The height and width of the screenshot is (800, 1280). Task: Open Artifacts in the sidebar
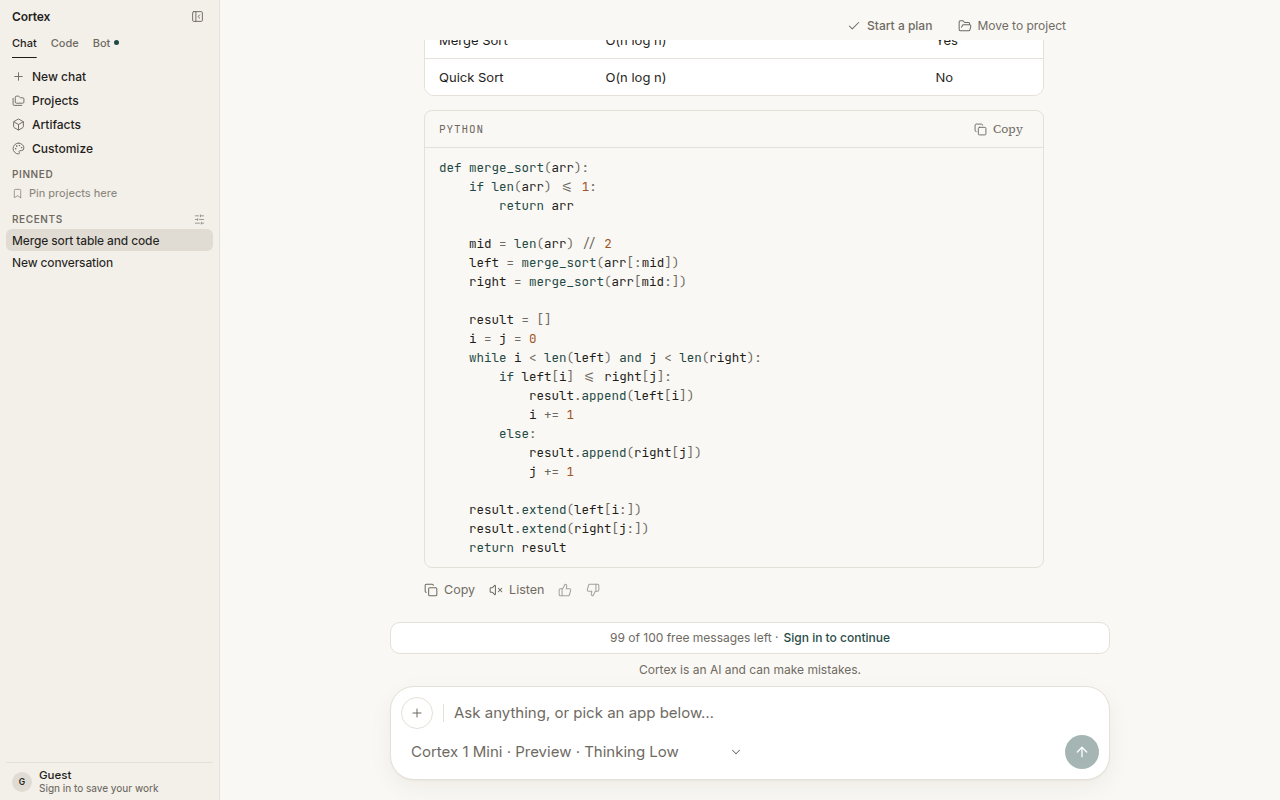point(109,124)
